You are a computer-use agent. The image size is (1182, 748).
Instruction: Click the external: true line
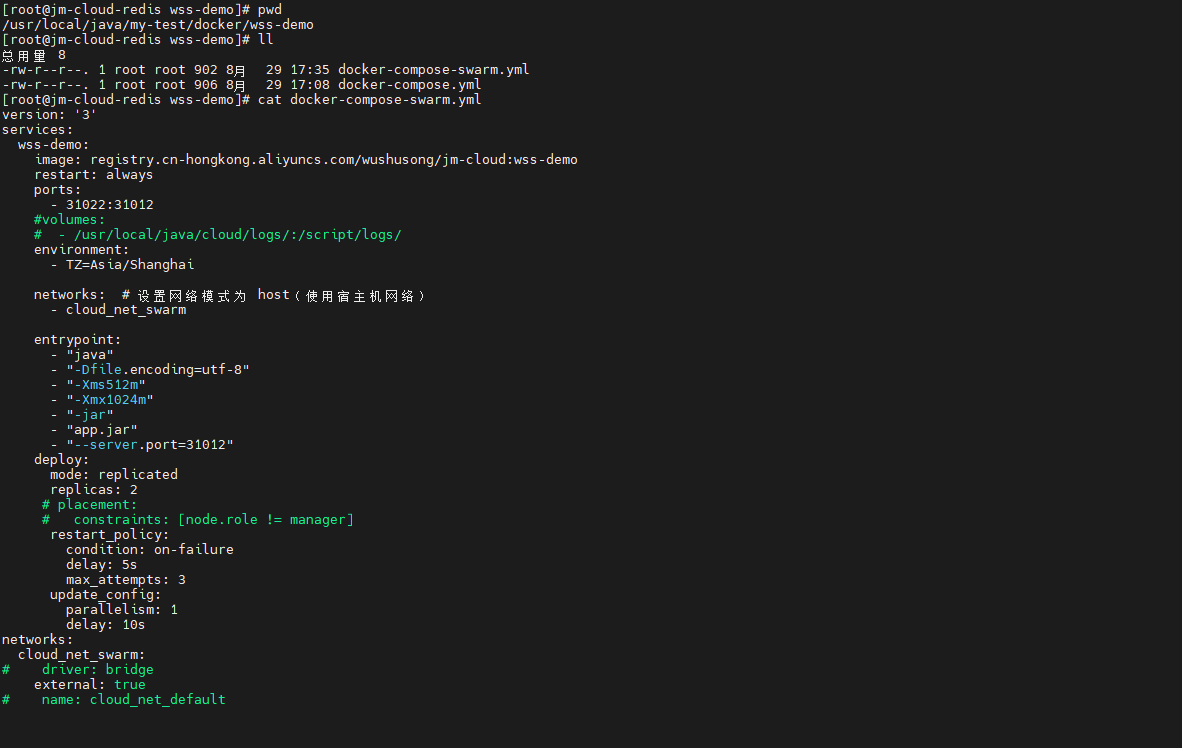pos(89,684)
